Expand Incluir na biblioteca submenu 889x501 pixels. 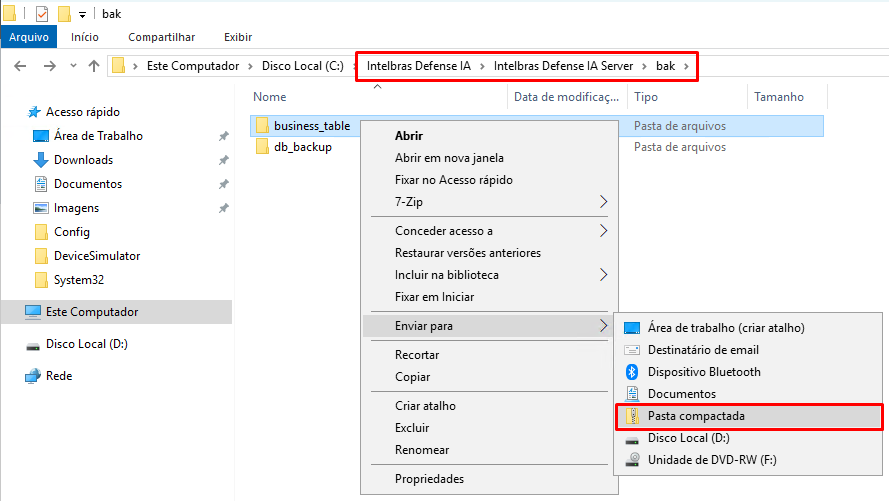(489, 275)
